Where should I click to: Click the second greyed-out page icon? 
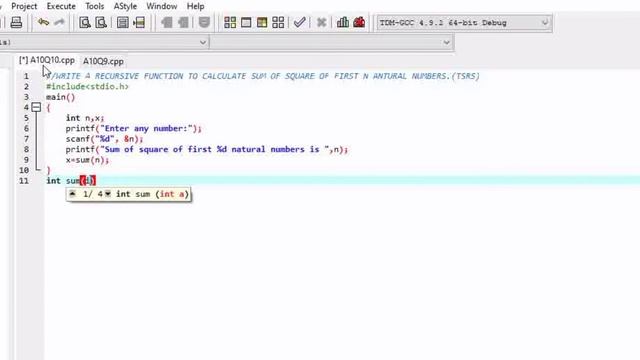point(183,22)
